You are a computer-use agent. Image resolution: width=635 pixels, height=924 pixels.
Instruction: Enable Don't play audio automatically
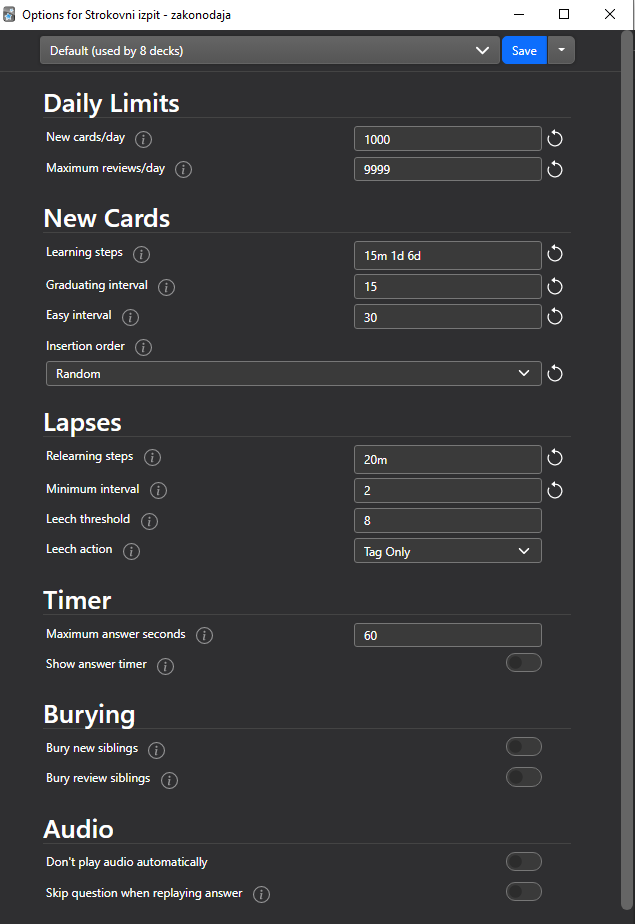(x=523, y=861)
